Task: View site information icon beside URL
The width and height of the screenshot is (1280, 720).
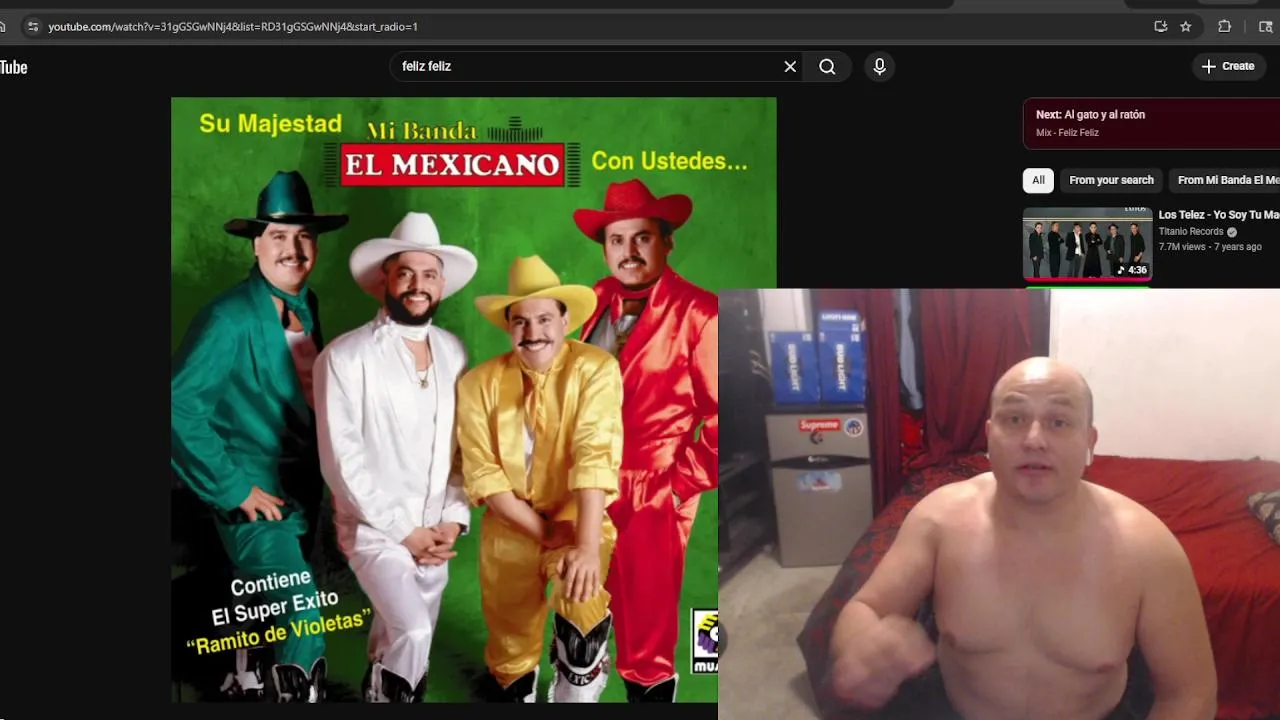Action: [x=32, y=26]
